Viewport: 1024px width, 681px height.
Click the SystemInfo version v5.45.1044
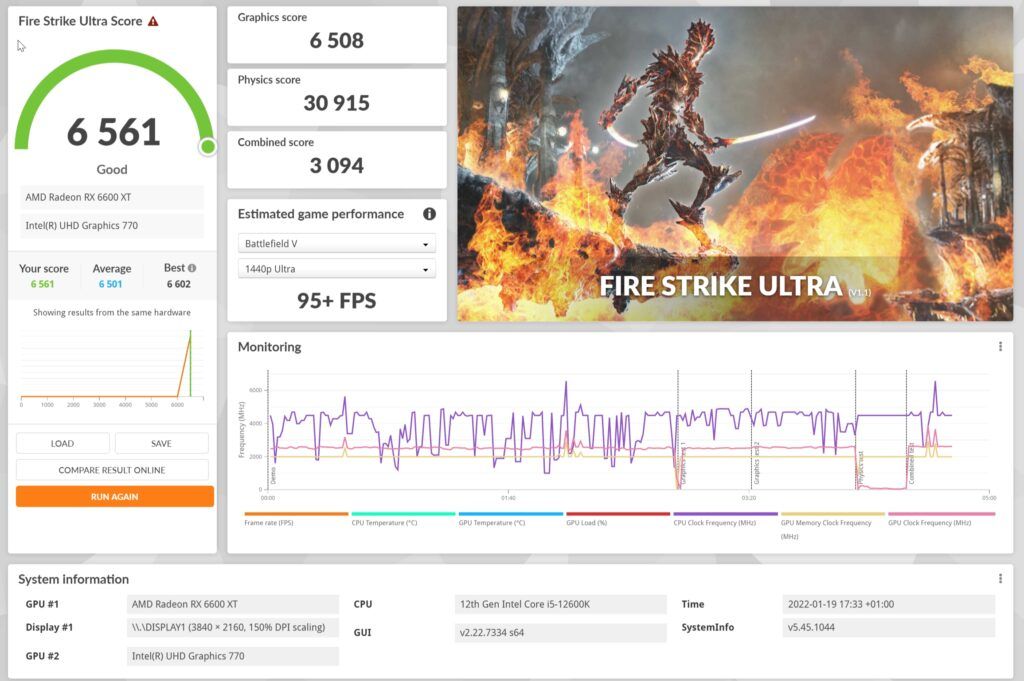[888, 627]
